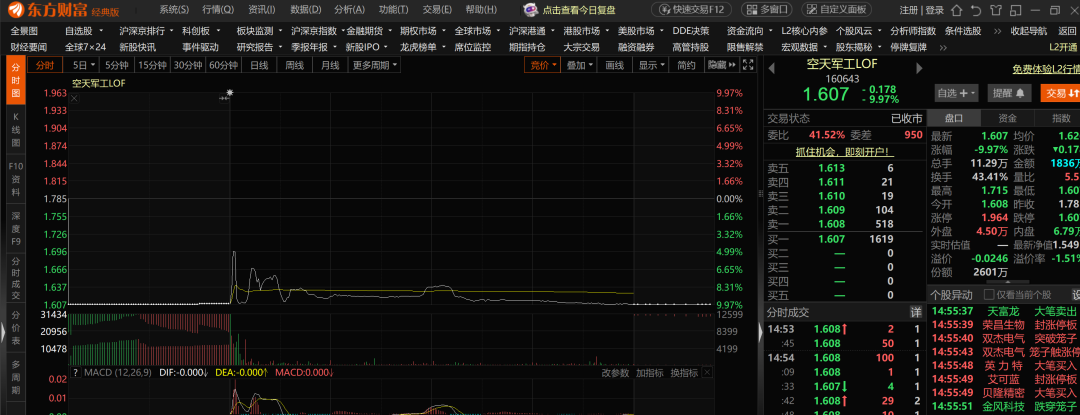Image resolution: width=1080 pixels, height=415 pixels.
Task: Open the 数据(D) menu
Action: (x=306, y=10)
